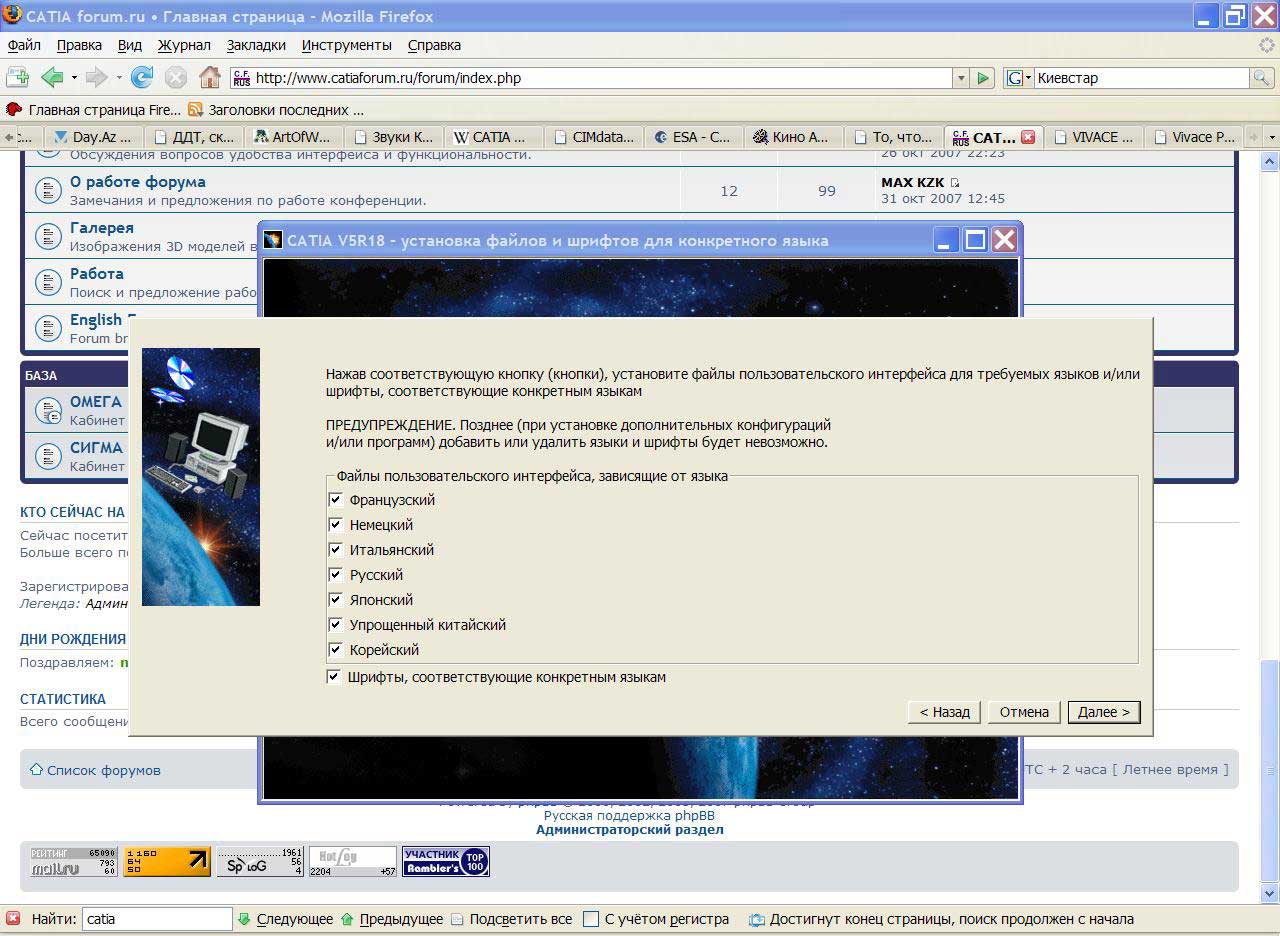
Task: Close the active CAT... tab with red X
Action: (1027, 137)
